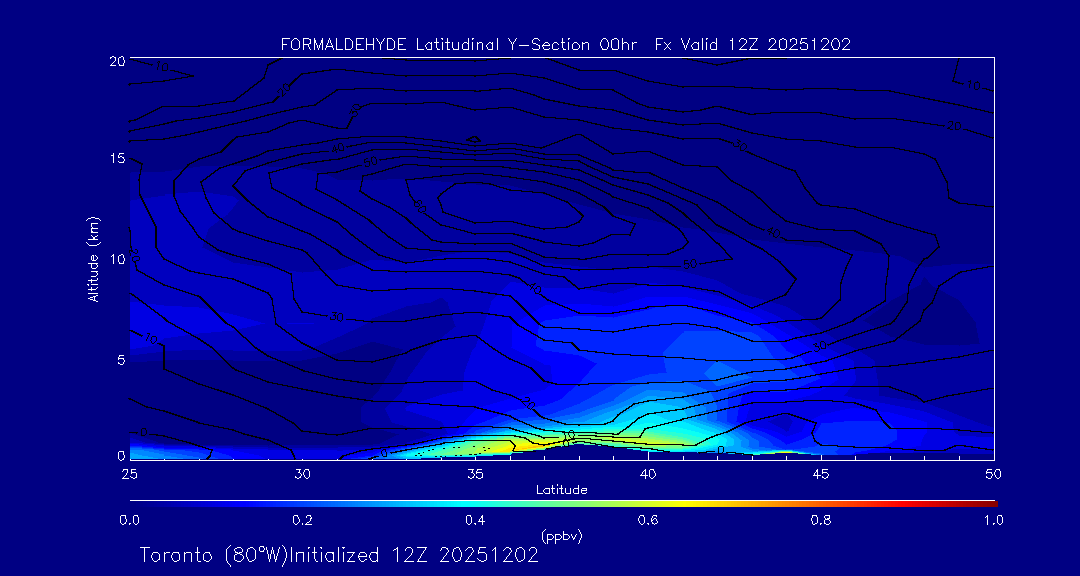This screenshot has width=1080, height=576.
Task: Select the 50 tick on the latitude axis
Action: click(x=994, y=472)
